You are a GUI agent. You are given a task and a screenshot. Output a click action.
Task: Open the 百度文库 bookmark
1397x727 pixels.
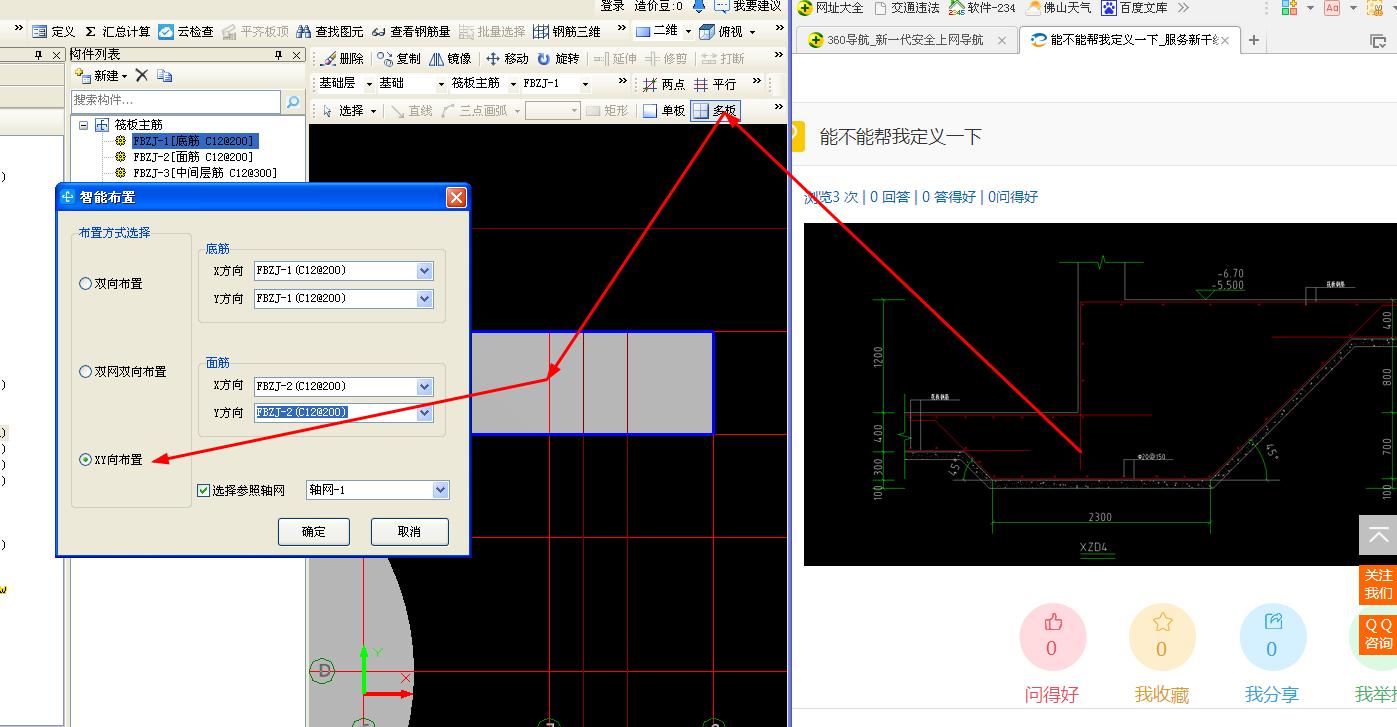point(1134,8)
